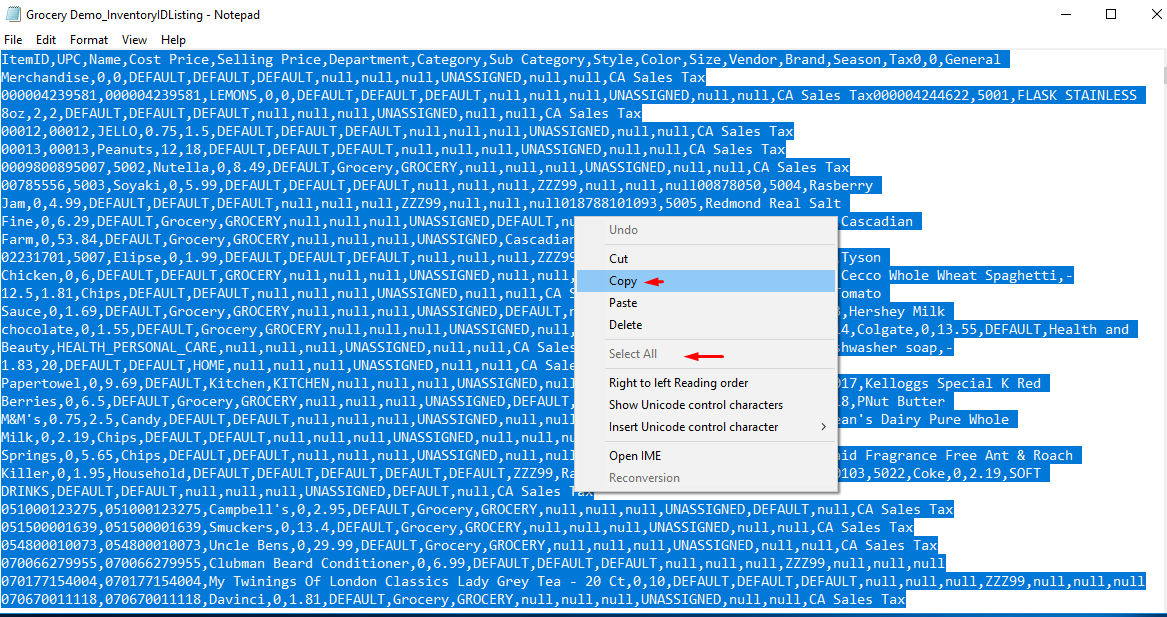Viewport: 1167px width, 617px height.
Task: Click the text 'LEMONS' in the file
Action: click(x=233, y=96)
